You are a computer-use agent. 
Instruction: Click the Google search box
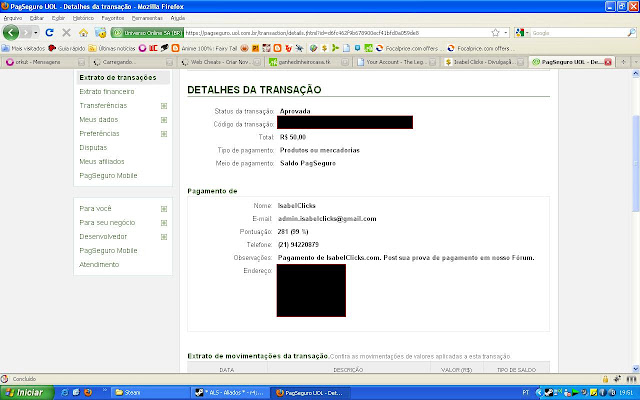click(x=578, y=33)
